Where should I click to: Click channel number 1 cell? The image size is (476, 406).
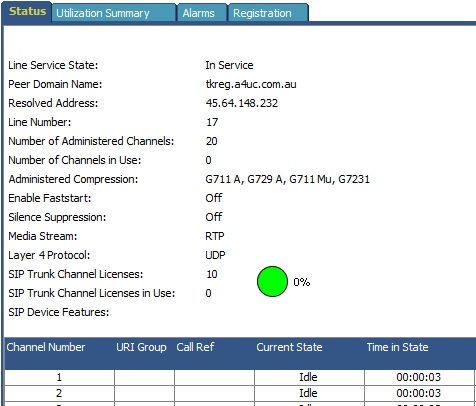click(x=59, y=377)
